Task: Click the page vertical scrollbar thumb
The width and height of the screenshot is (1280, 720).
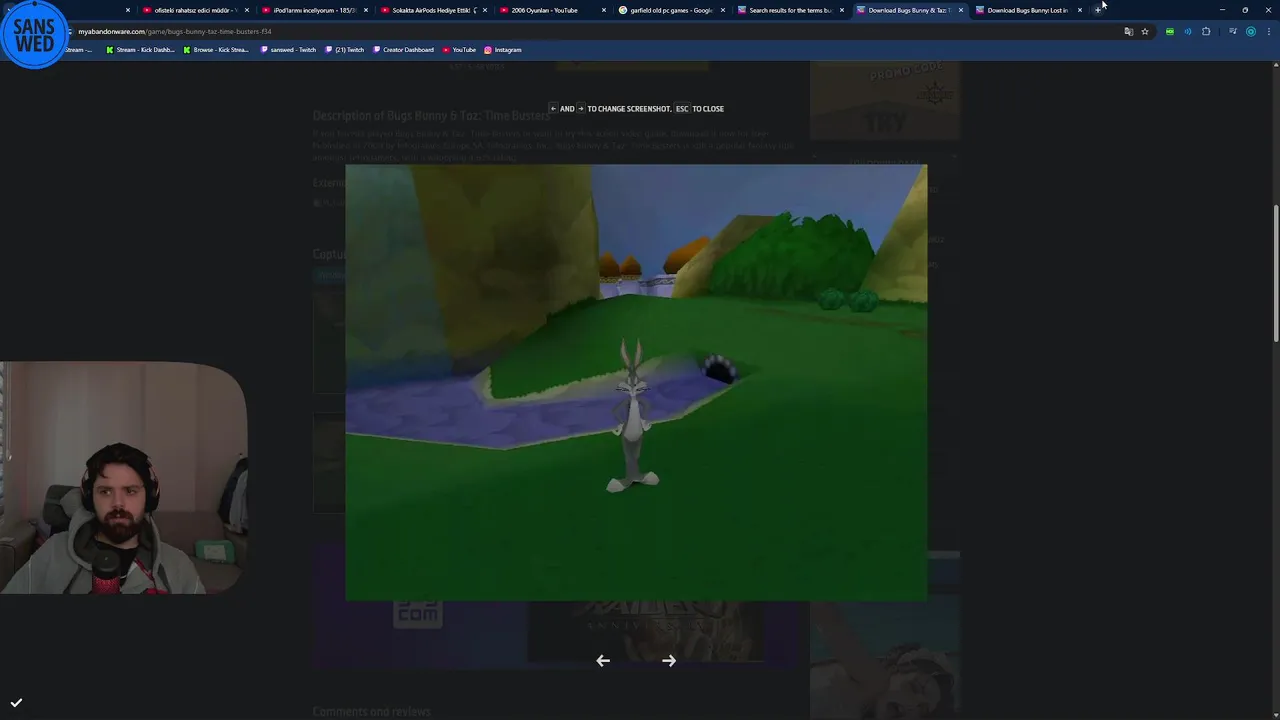Action: (1275, 273)
